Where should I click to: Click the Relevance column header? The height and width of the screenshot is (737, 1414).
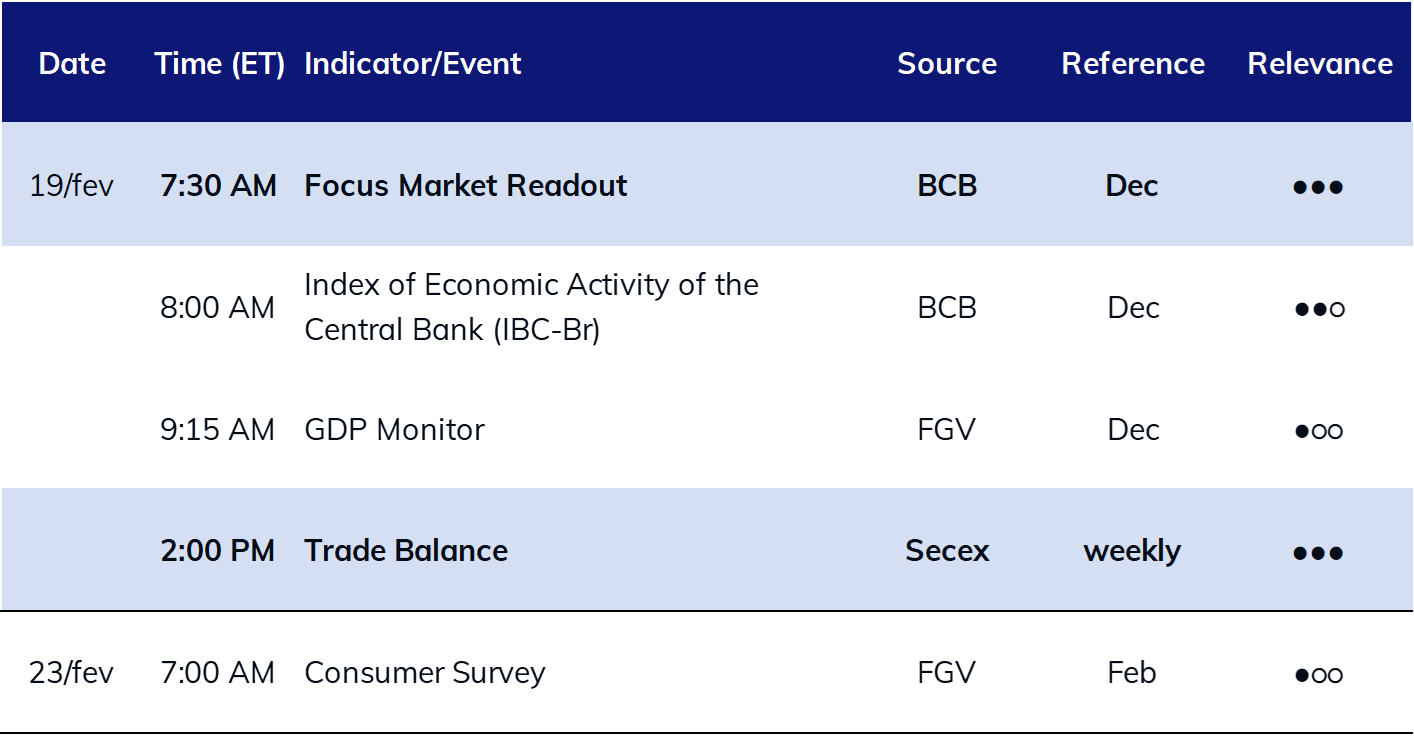pos(1320,64)
